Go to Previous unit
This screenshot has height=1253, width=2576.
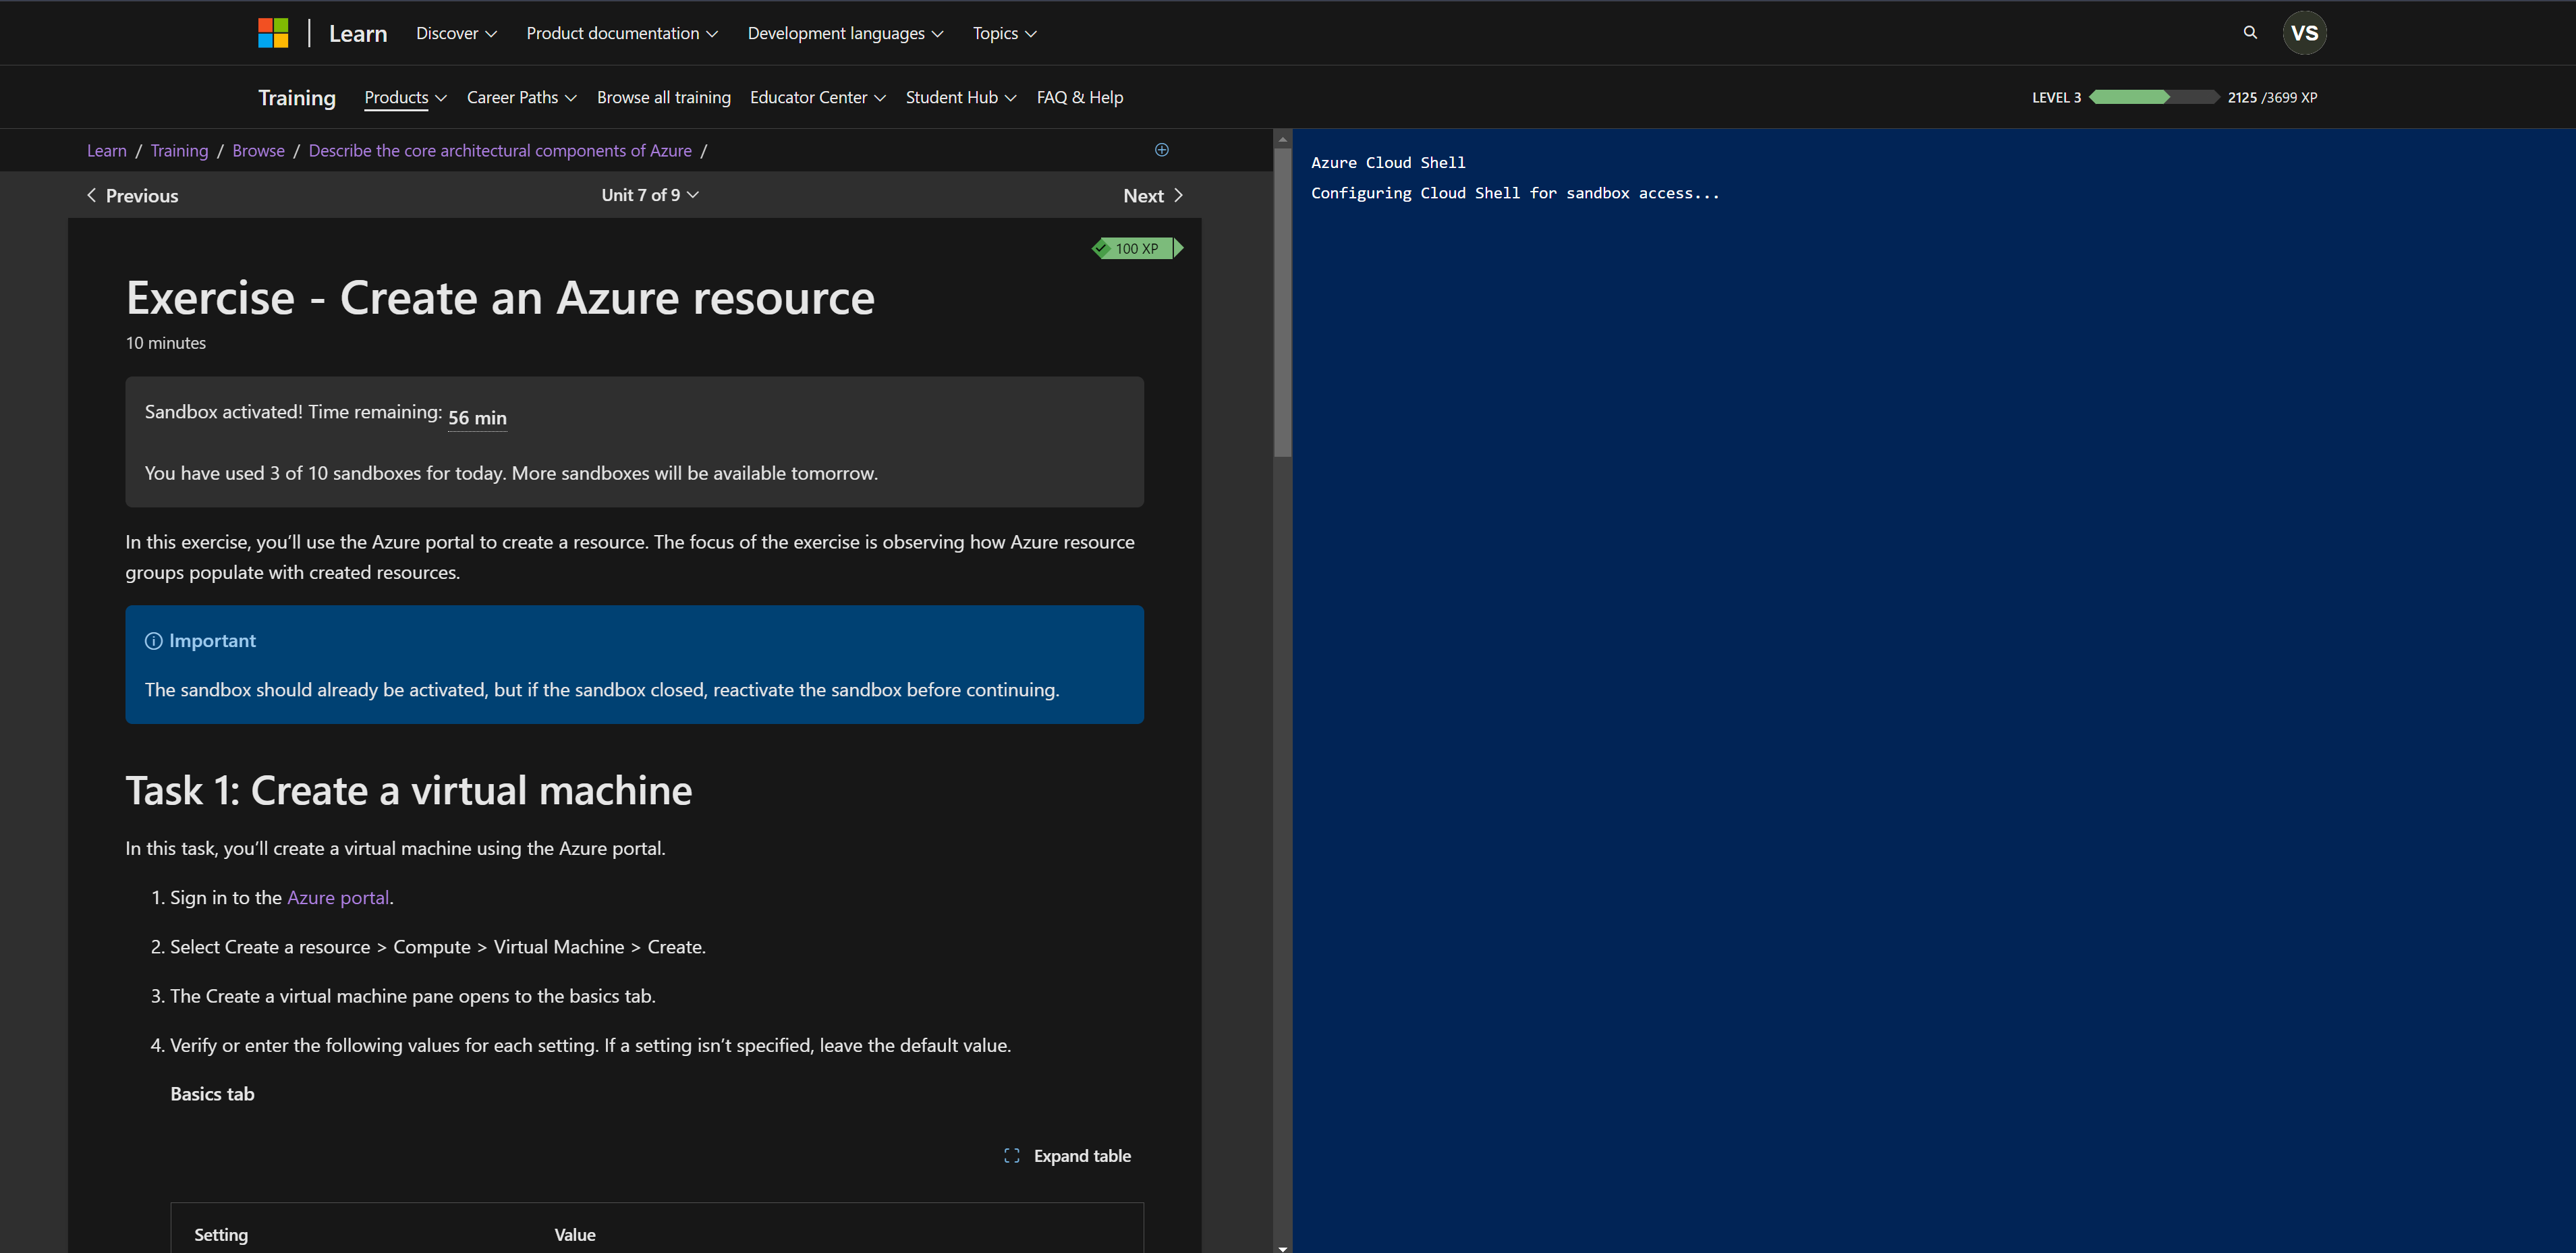pos(132,196)
